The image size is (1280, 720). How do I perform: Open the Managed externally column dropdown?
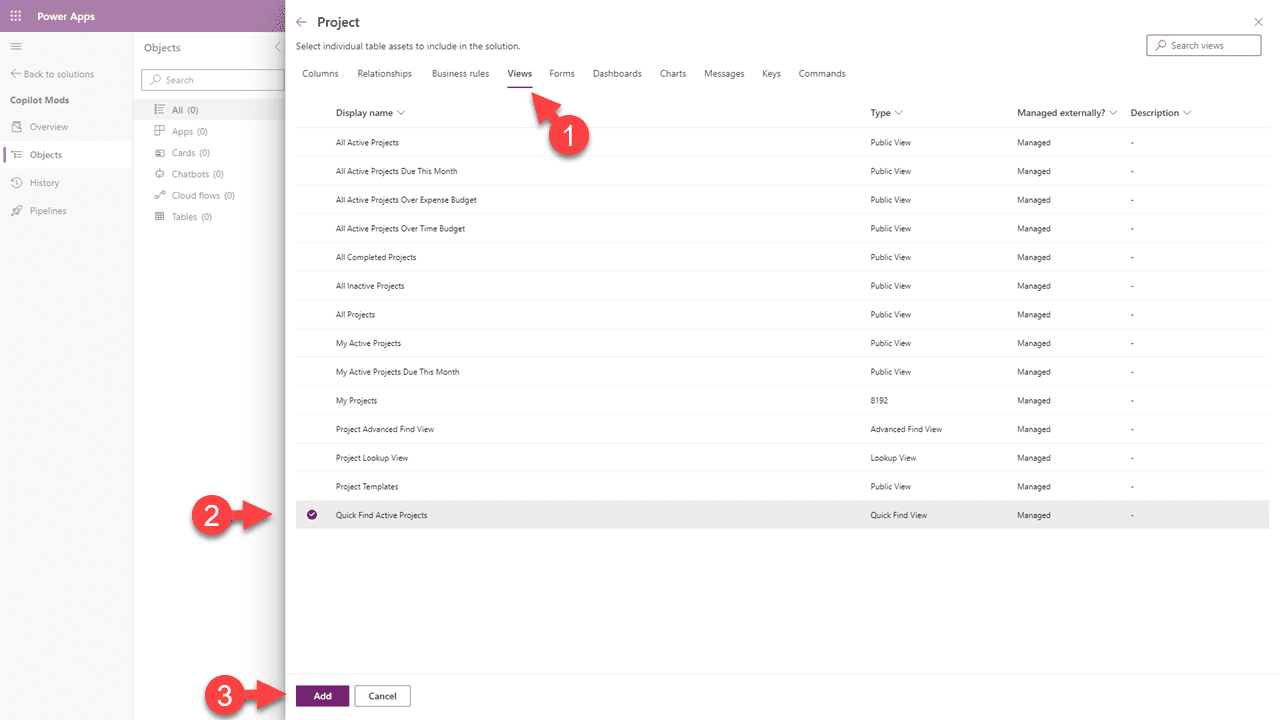pyautogui.click(x=1113, y=112)
